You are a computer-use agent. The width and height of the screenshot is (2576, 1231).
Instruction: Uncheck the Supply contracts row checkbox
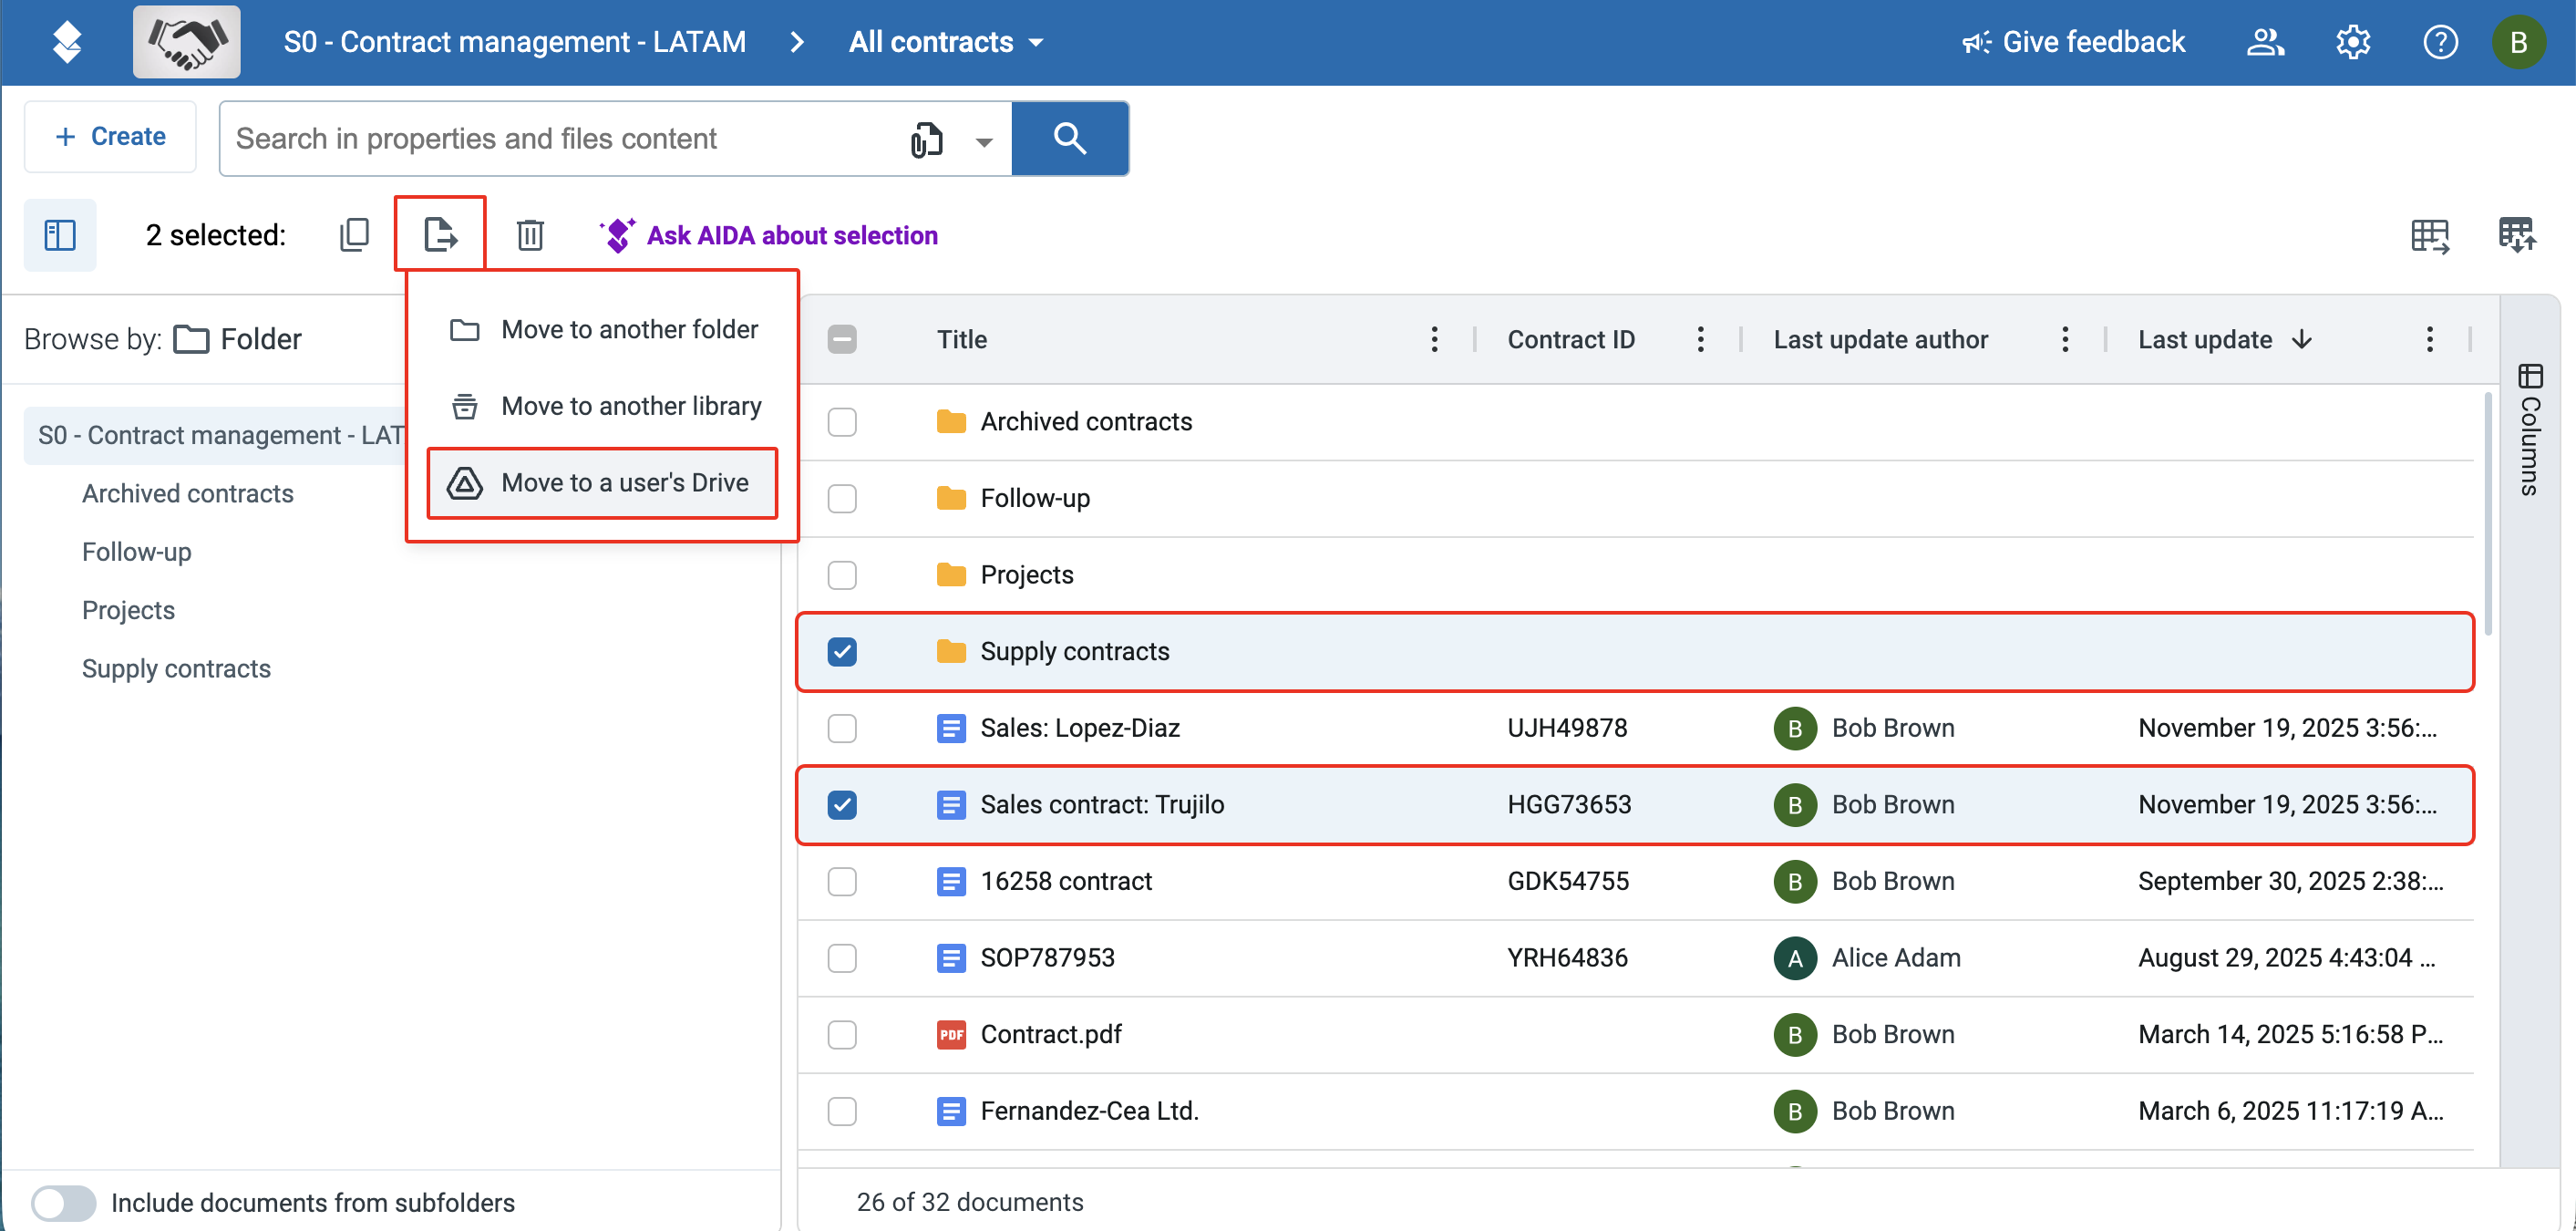pos(842,652)
